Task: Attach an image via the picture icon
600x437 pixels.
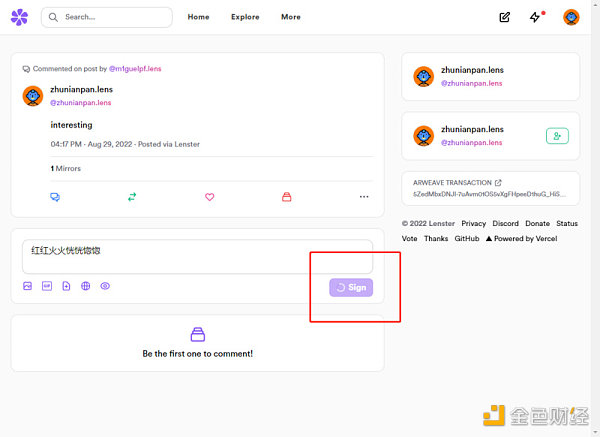Action: pyautogui.click(x=28, y=286)
